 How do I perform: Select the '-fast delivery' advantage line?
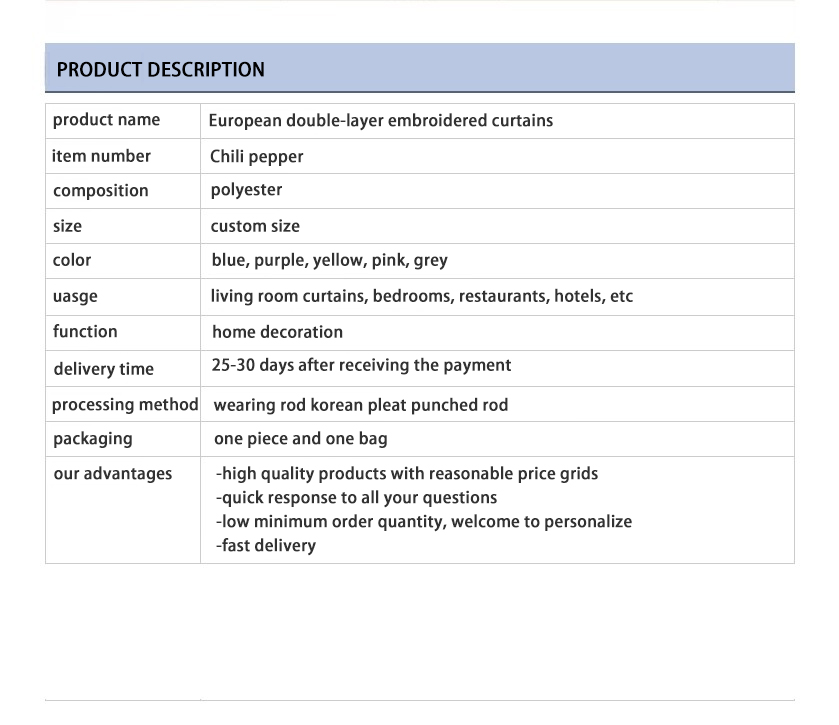coord(266,546)
